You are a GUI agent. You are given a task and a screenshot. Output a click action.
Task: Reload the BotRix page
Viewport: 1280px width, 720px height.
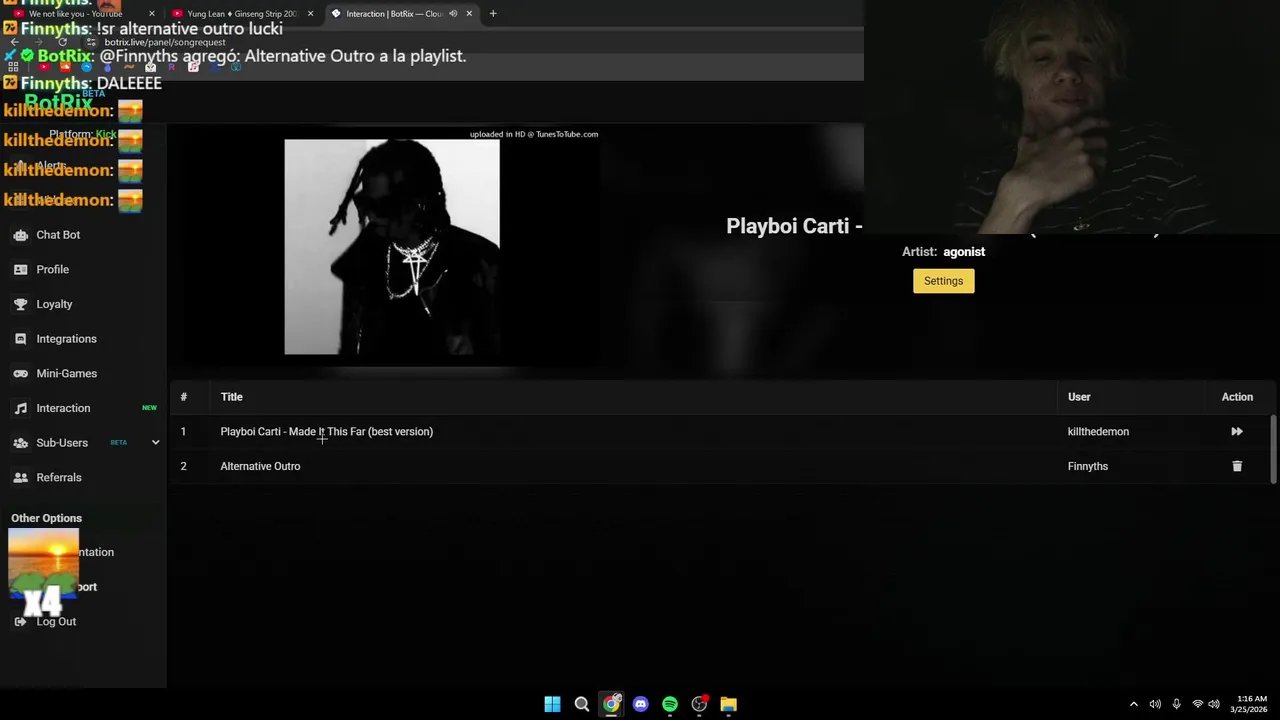click(x=62, y=42)
